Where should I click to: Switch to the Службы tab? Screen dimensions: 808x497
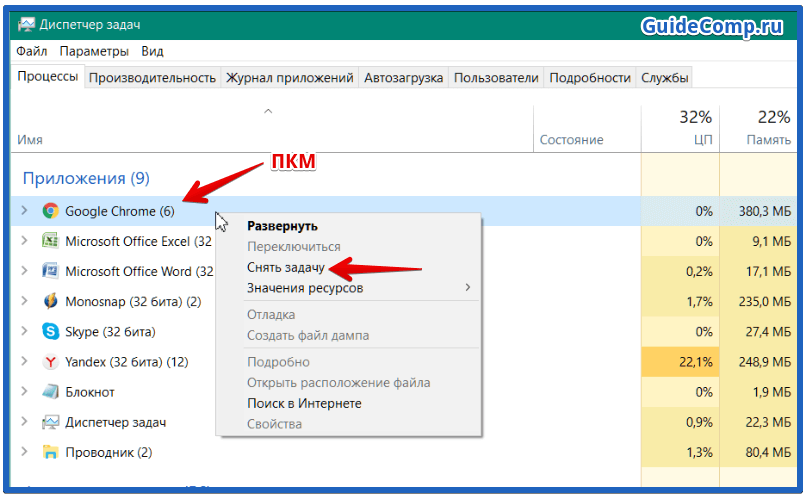point(664,78)
